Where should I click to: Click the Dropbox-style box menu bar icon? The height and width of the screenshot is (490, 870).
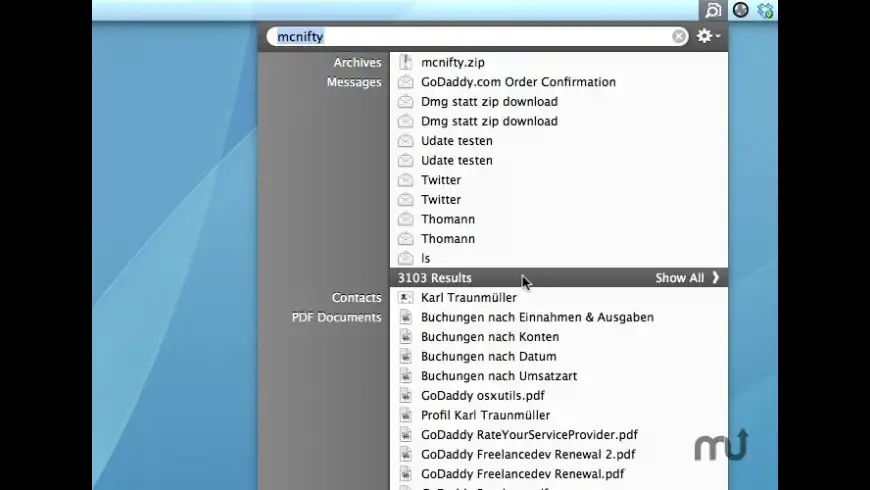[765, 11]
